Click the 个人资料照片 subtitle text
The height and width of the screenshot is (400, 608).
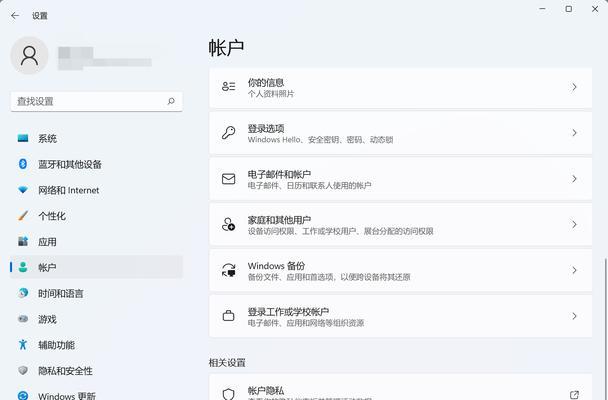pos(271,94)
